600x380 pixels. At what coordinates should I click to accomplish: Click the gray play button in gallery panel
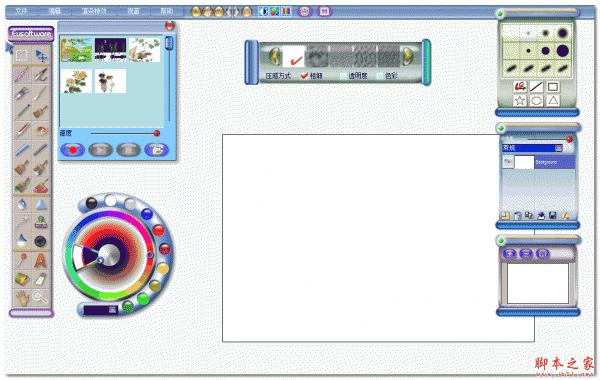(x=100, y=150)
